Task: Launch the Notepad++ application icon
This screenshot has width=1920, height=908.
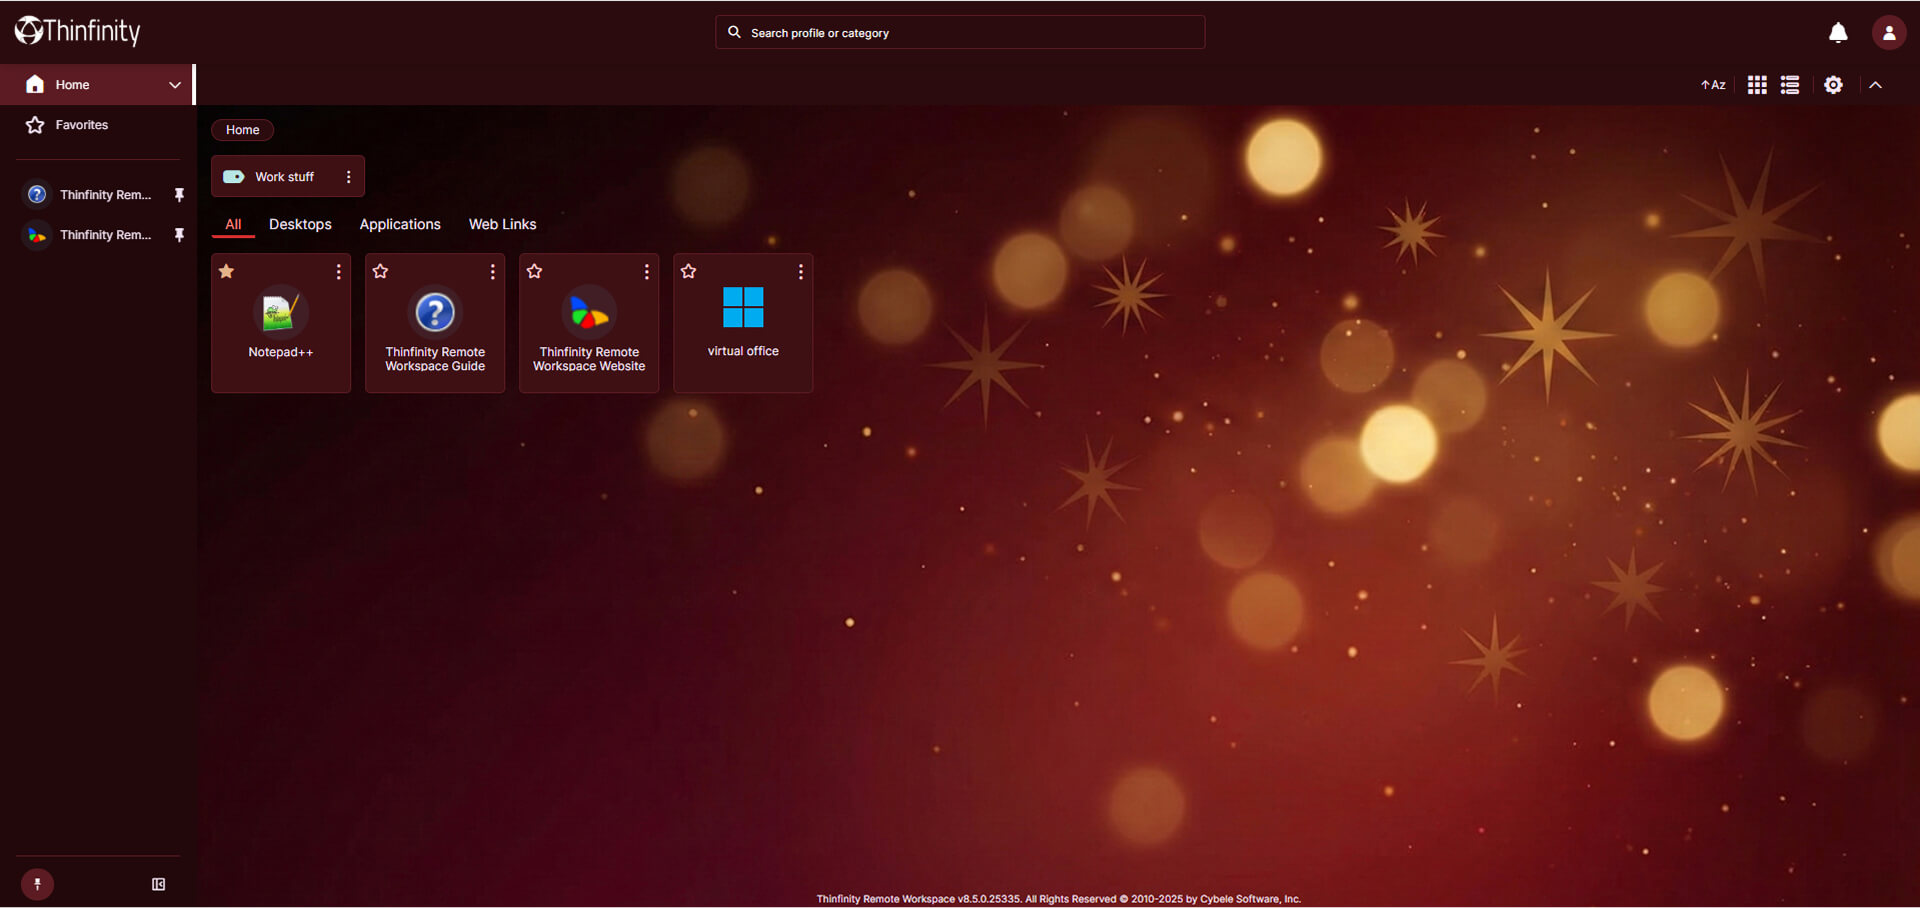Action: [x=280, y=312]
